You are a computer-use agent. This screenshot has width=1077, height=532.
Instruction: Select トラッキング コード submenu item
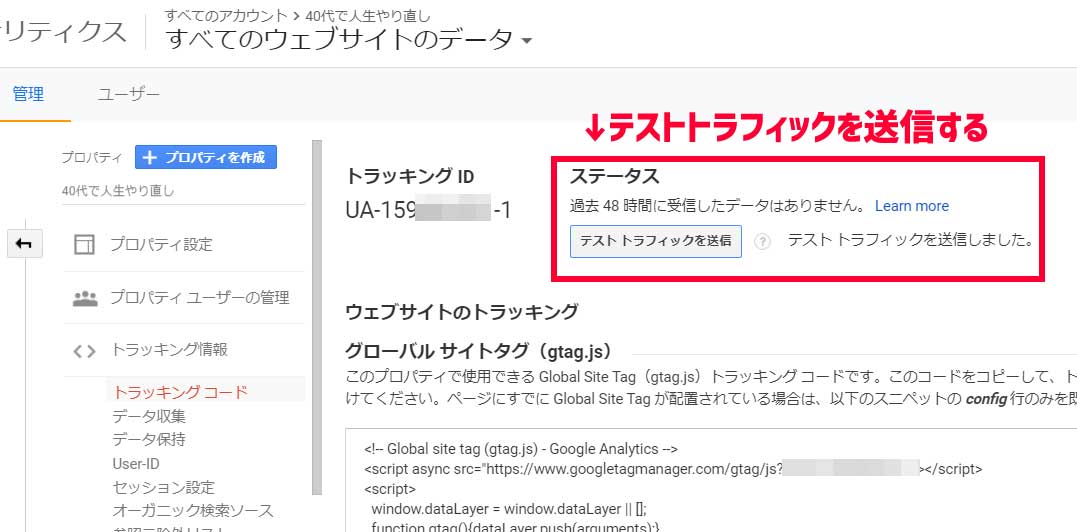tap(180, 392)
